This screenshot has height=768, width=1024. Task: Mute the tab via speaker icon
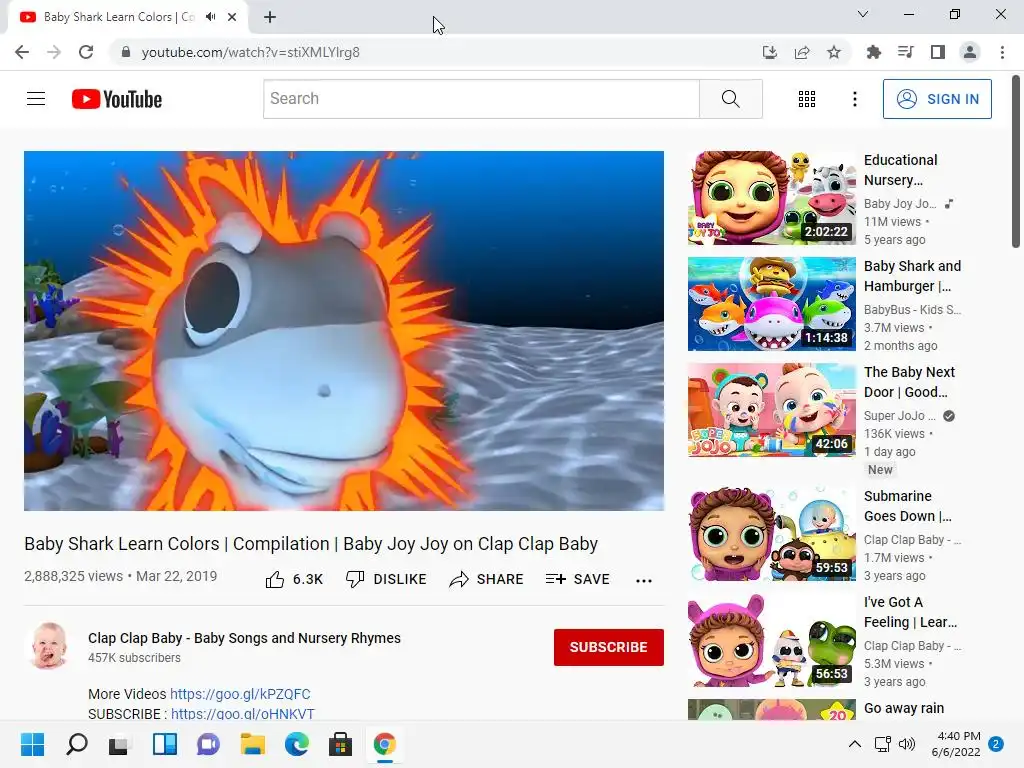pos(210,17)
